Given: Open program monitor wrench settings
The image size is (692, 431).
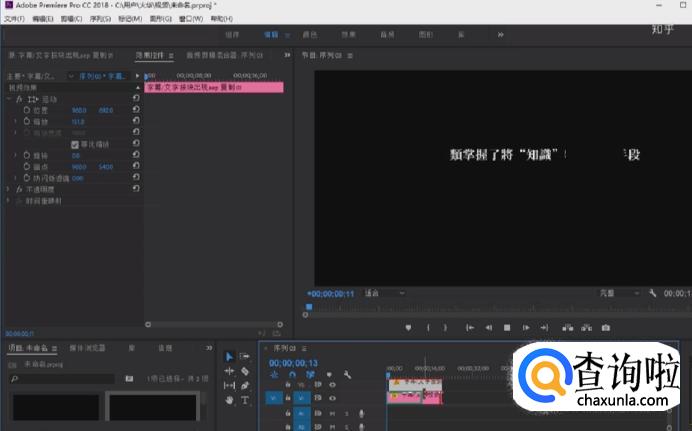Looking at the screenshot, I should pos(652,294).
